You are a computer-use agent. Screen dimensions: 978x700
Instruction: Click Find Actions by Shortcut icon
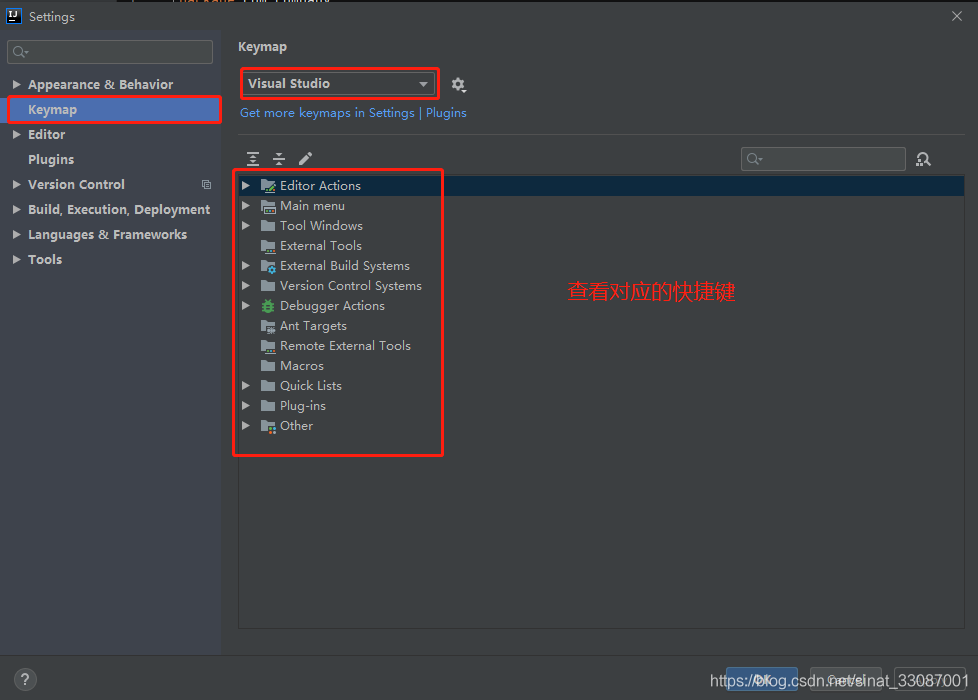(x=923, y=159)
